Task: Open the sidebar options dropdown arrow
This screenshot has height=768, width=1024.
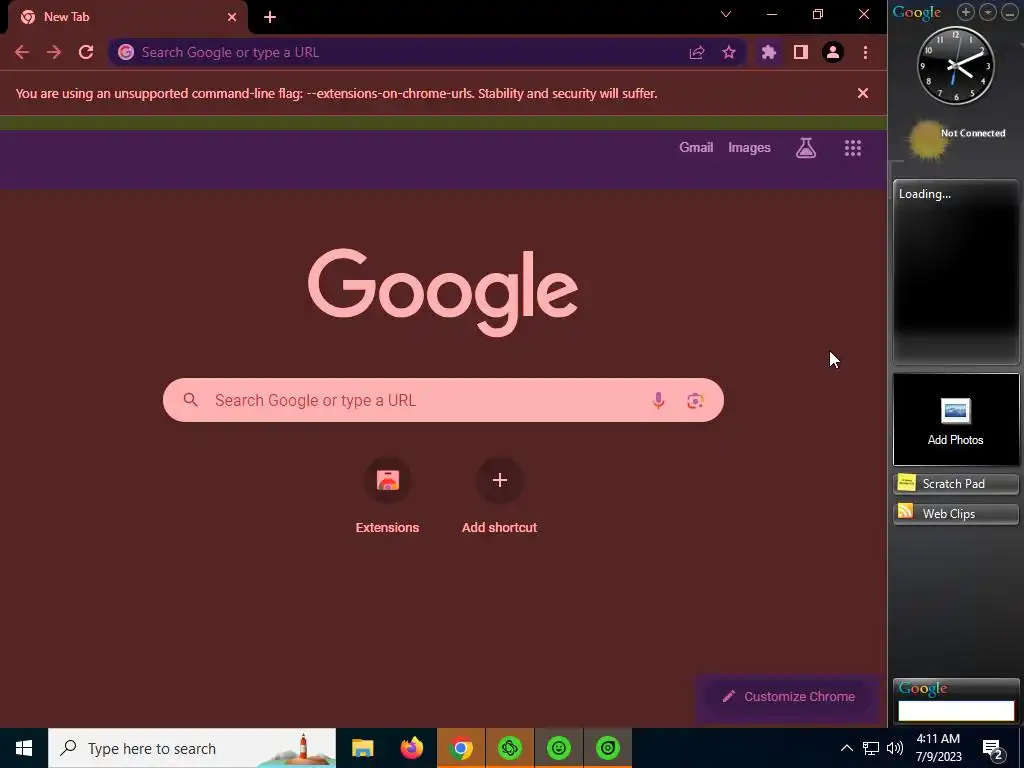Action: coord(987,12)
